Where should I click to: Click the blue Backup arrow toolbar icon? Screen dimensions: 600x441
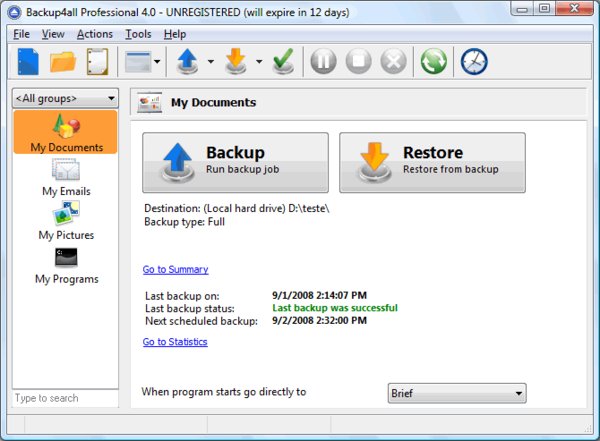point(187,61)
